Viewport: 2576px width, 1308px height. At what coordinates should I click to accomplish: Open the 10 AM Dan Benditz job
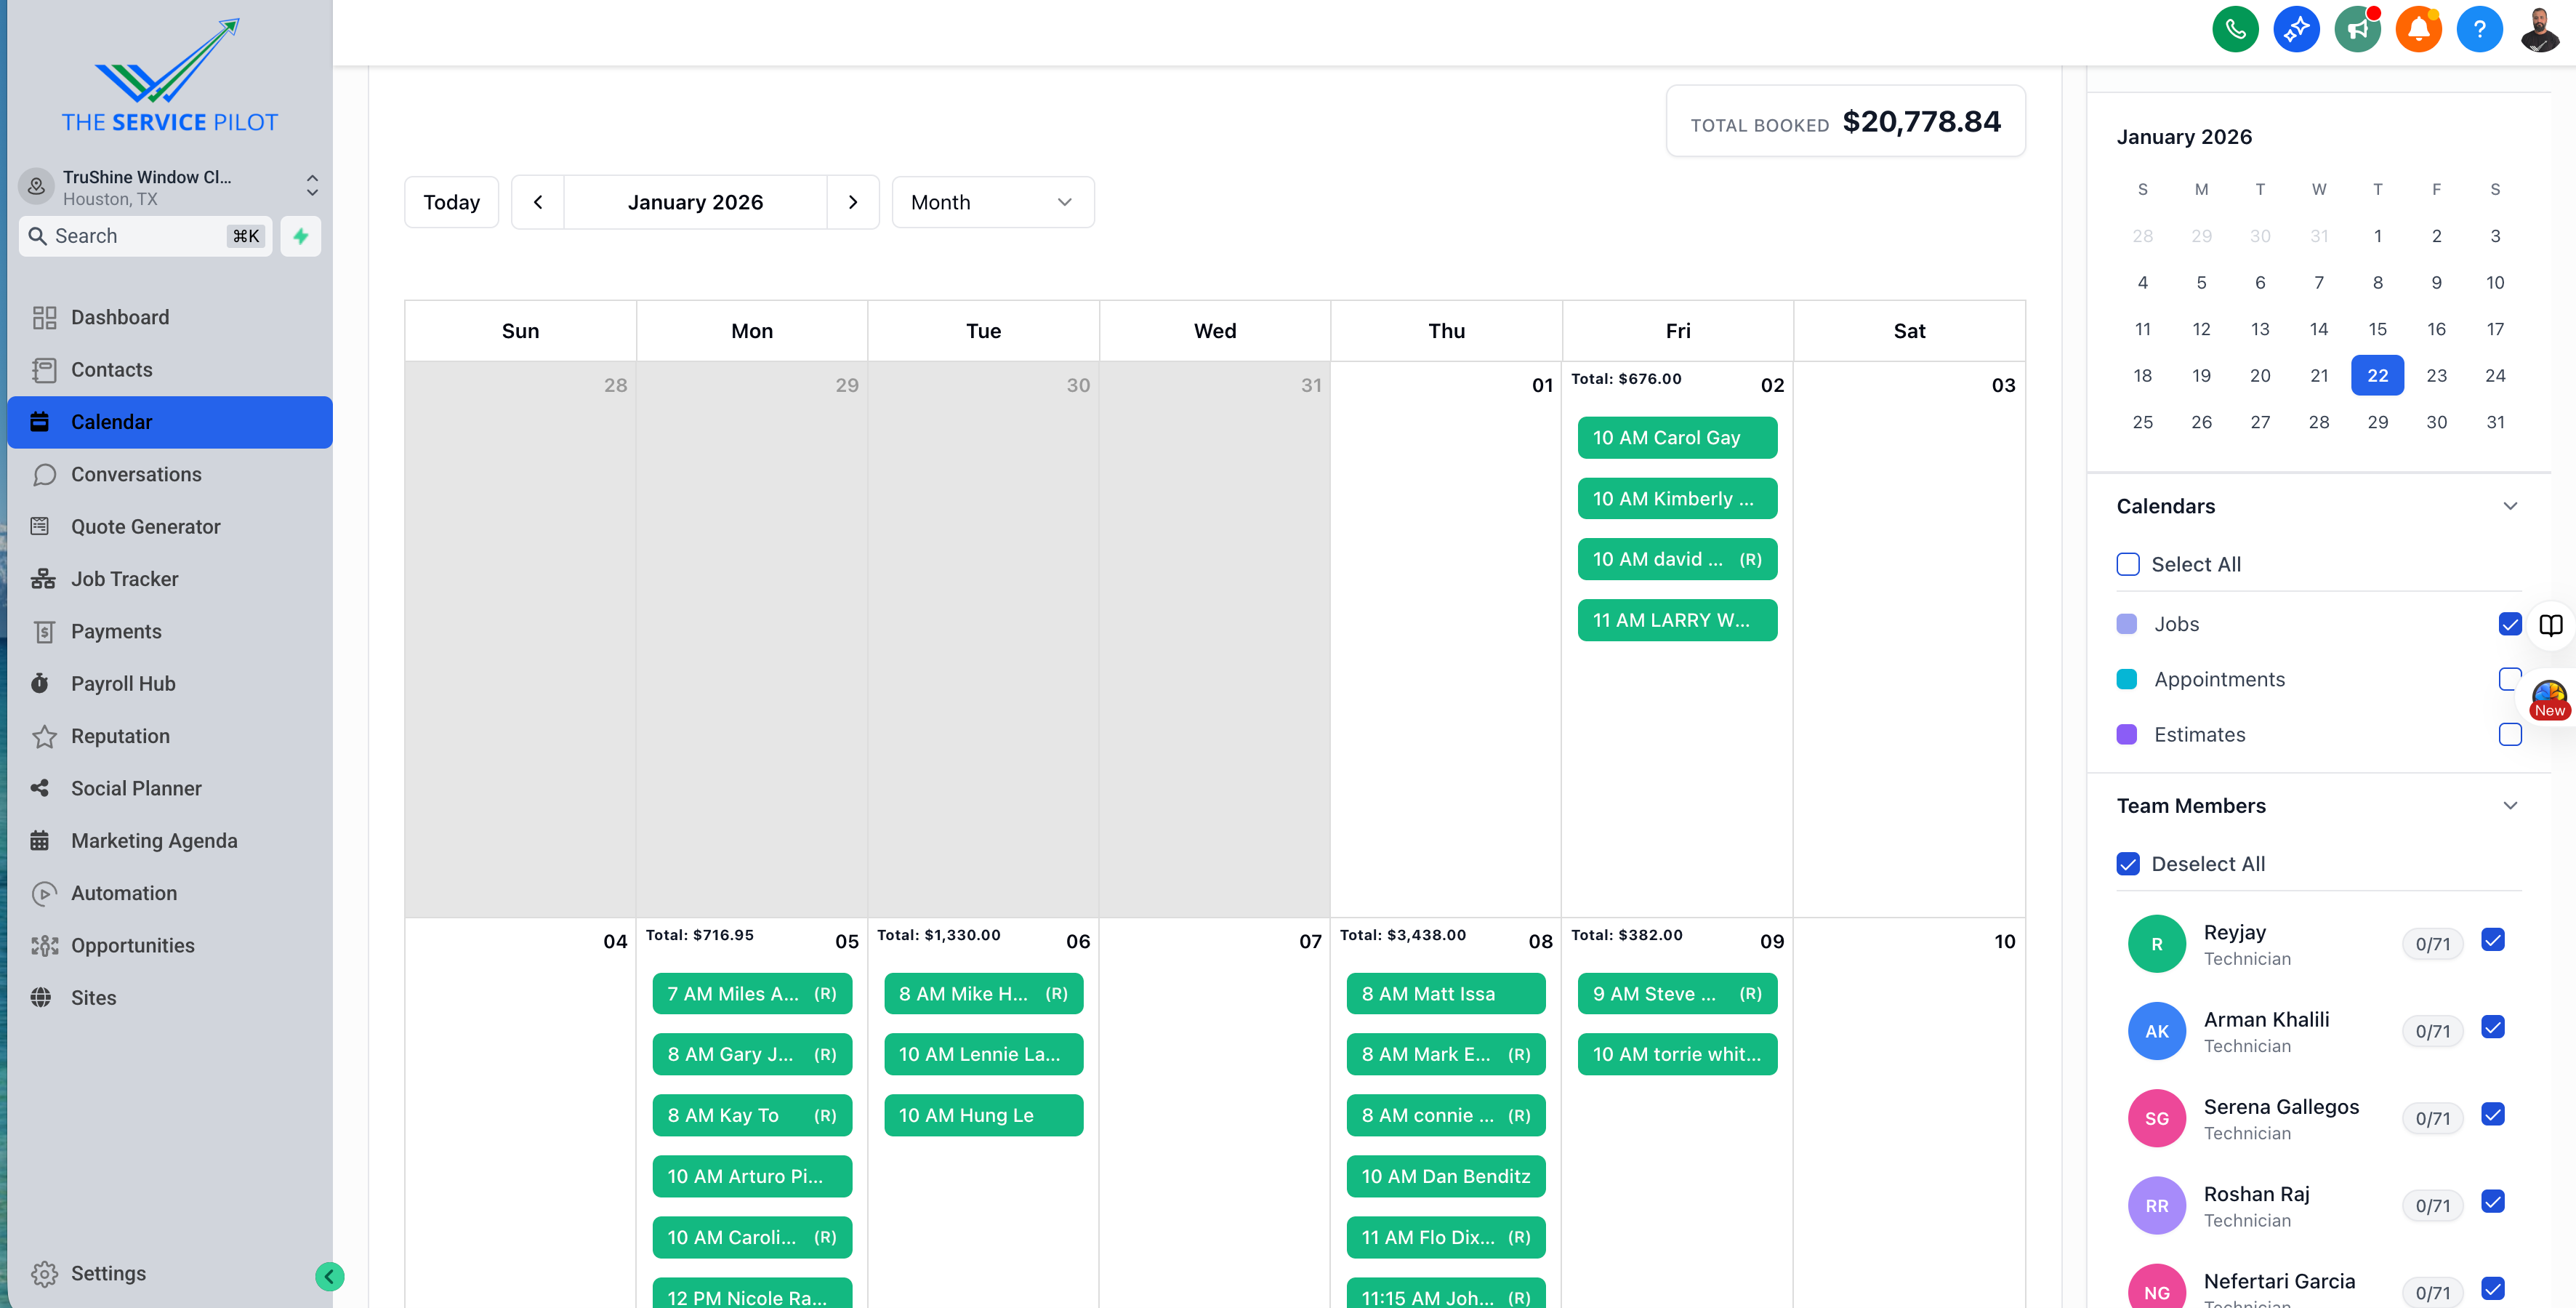pos(1445,1177)
